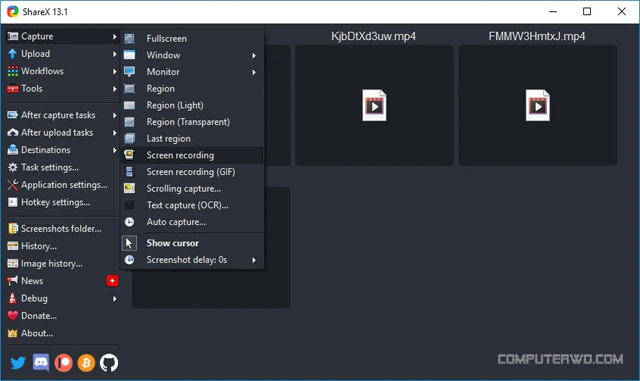Open Image history... window
640x381 pixels.
pyautogui.click(x=62, y=264)
